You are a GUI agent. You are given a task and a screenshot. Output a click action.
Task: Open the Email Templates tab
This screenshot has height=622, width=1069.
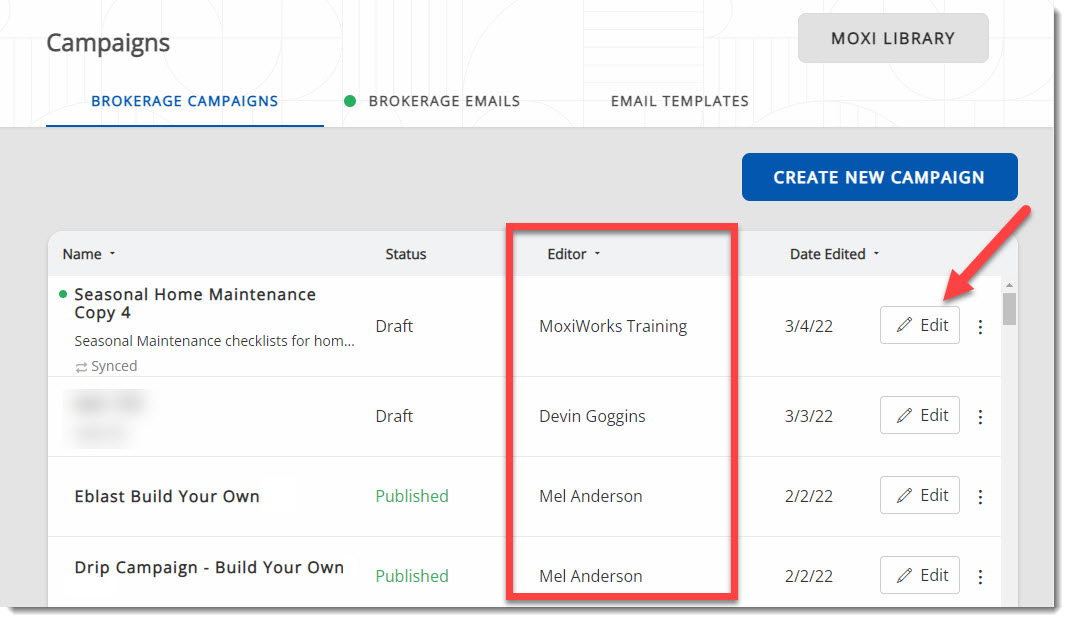click(679, 101)
